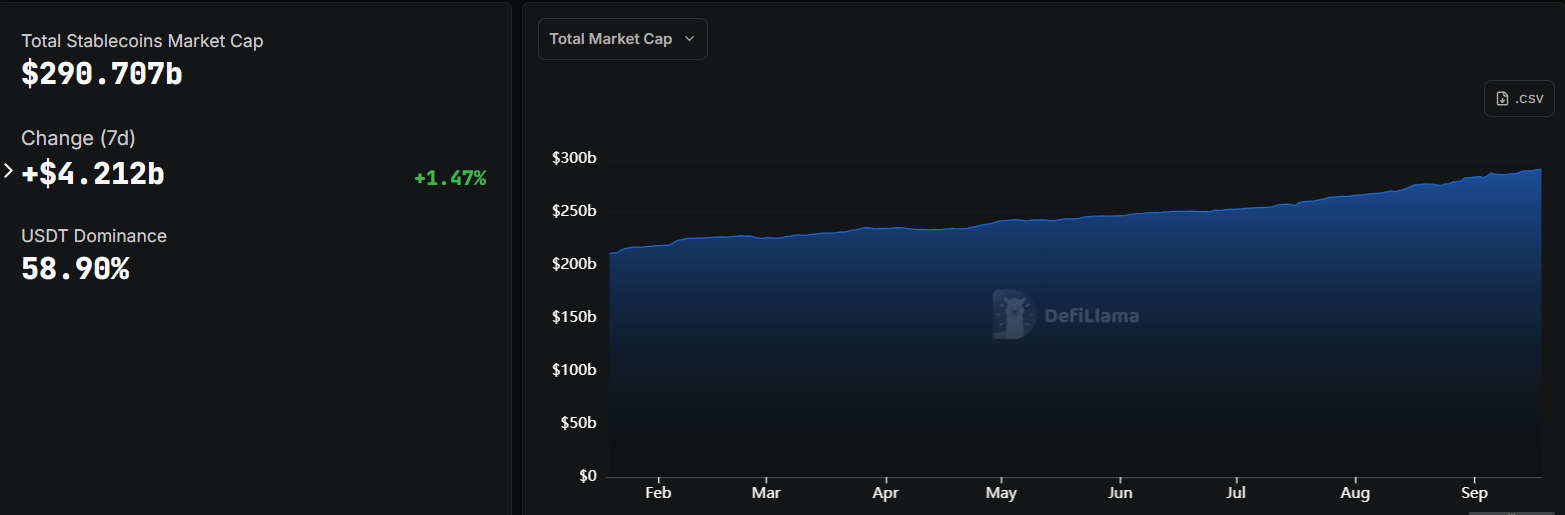1565x515 pixels.
Task: Click the chevron arrow beside Total Market Cap
Action: 689,39
